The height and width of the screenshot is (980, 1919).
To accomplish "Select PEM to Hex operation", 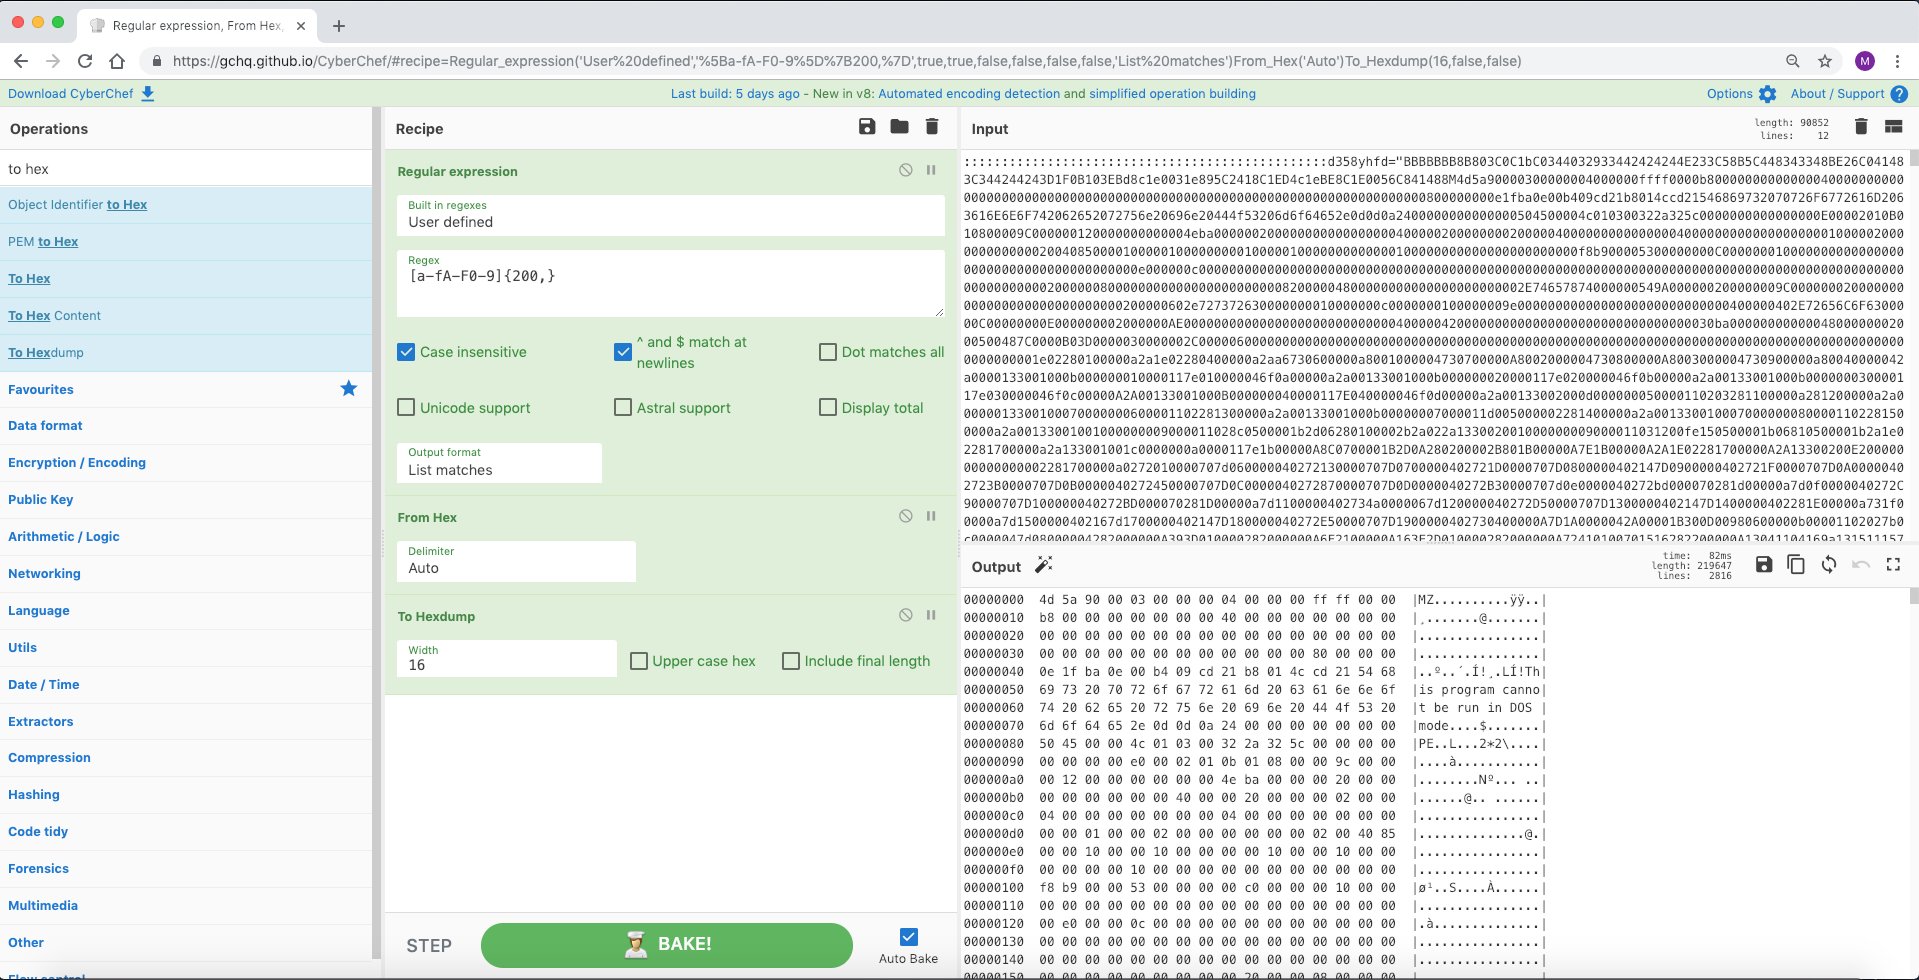I will (186, 241).
